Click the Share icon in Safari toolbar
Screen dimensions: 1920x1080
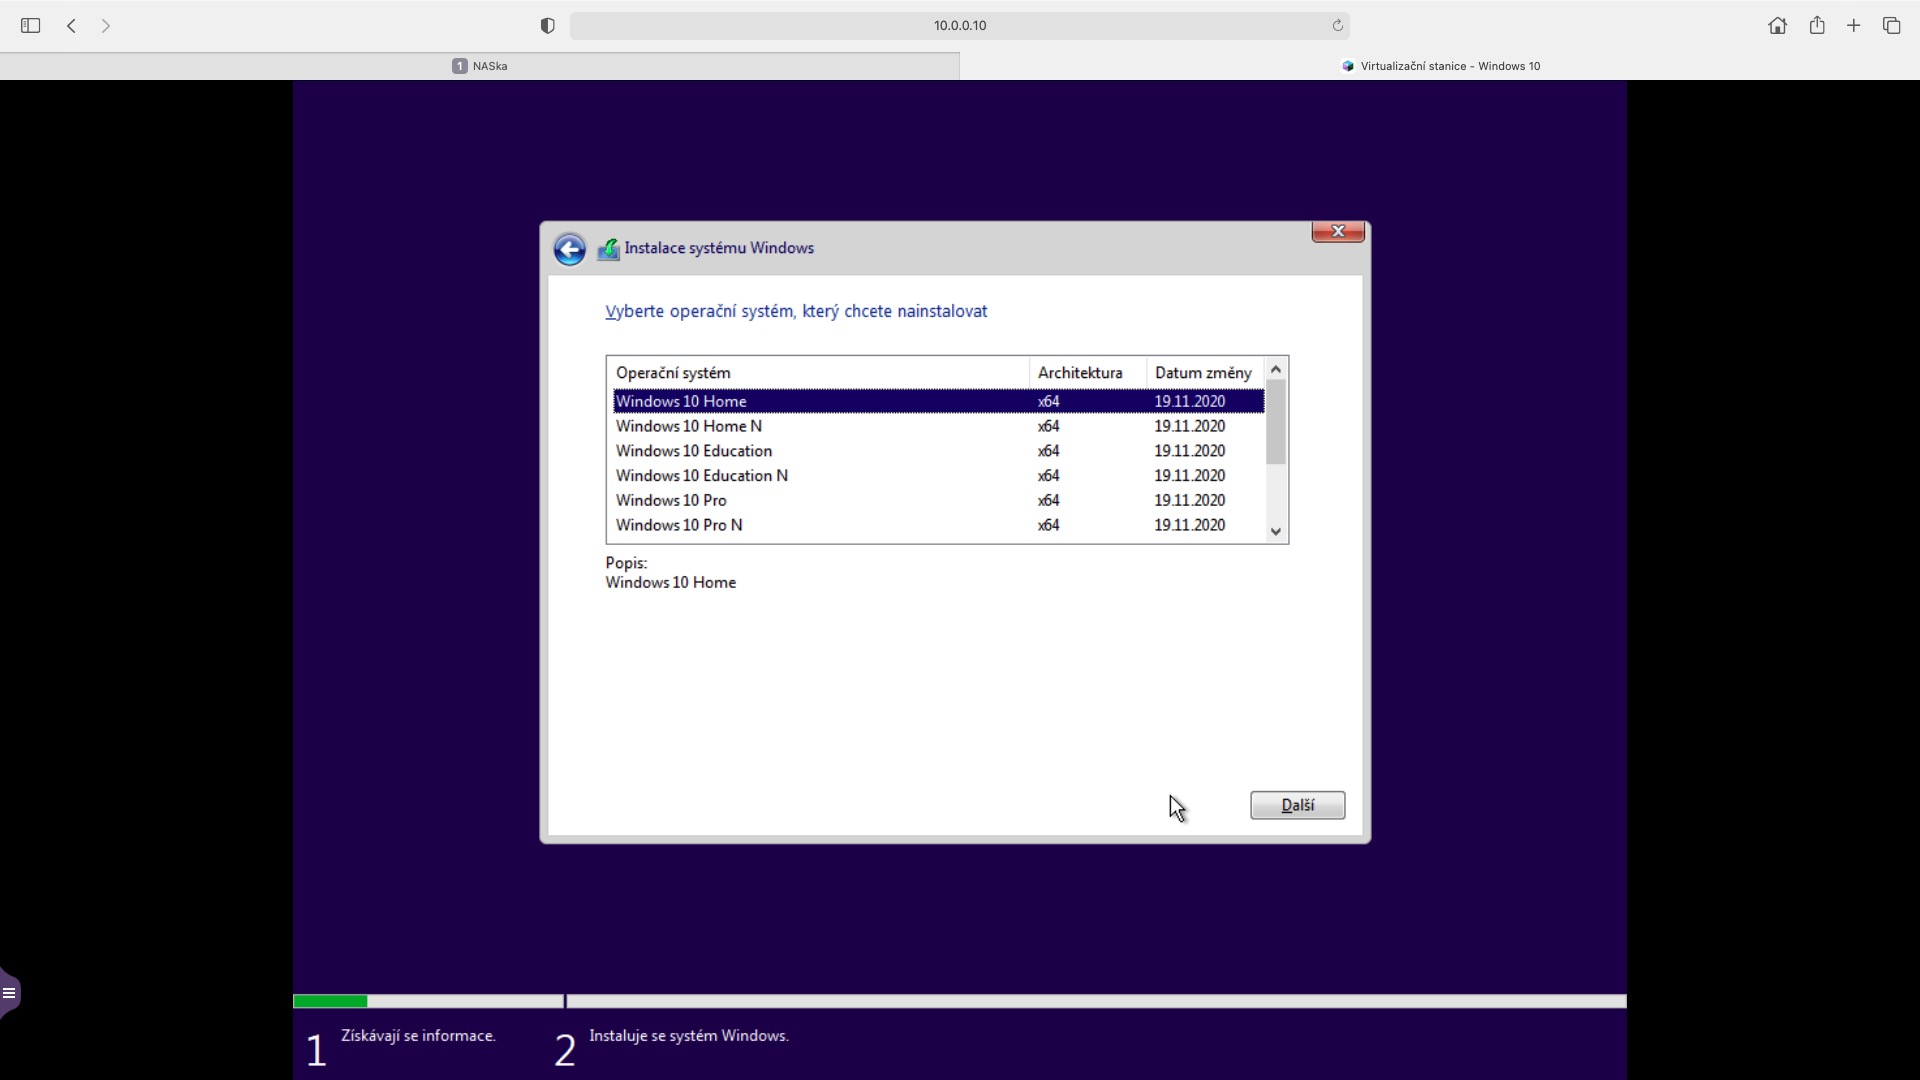pyautogui.click(x=1817, y=26)
